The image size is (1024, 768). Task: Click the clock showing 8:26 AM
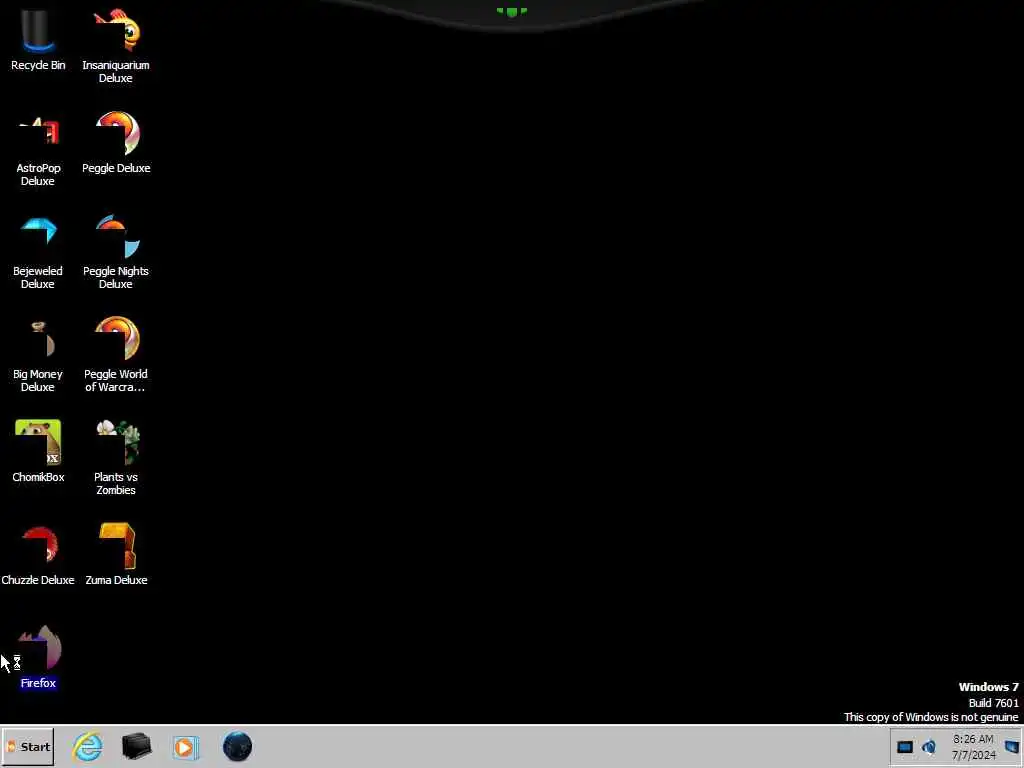[x=973, y=747]
